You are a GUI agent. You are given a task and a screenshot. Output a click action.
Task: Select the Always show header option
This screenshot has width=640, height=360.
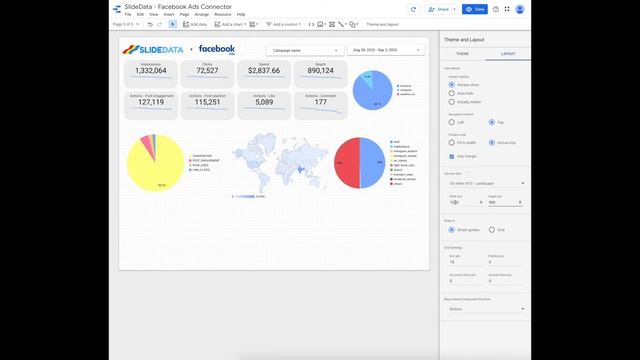coord(451,84)
